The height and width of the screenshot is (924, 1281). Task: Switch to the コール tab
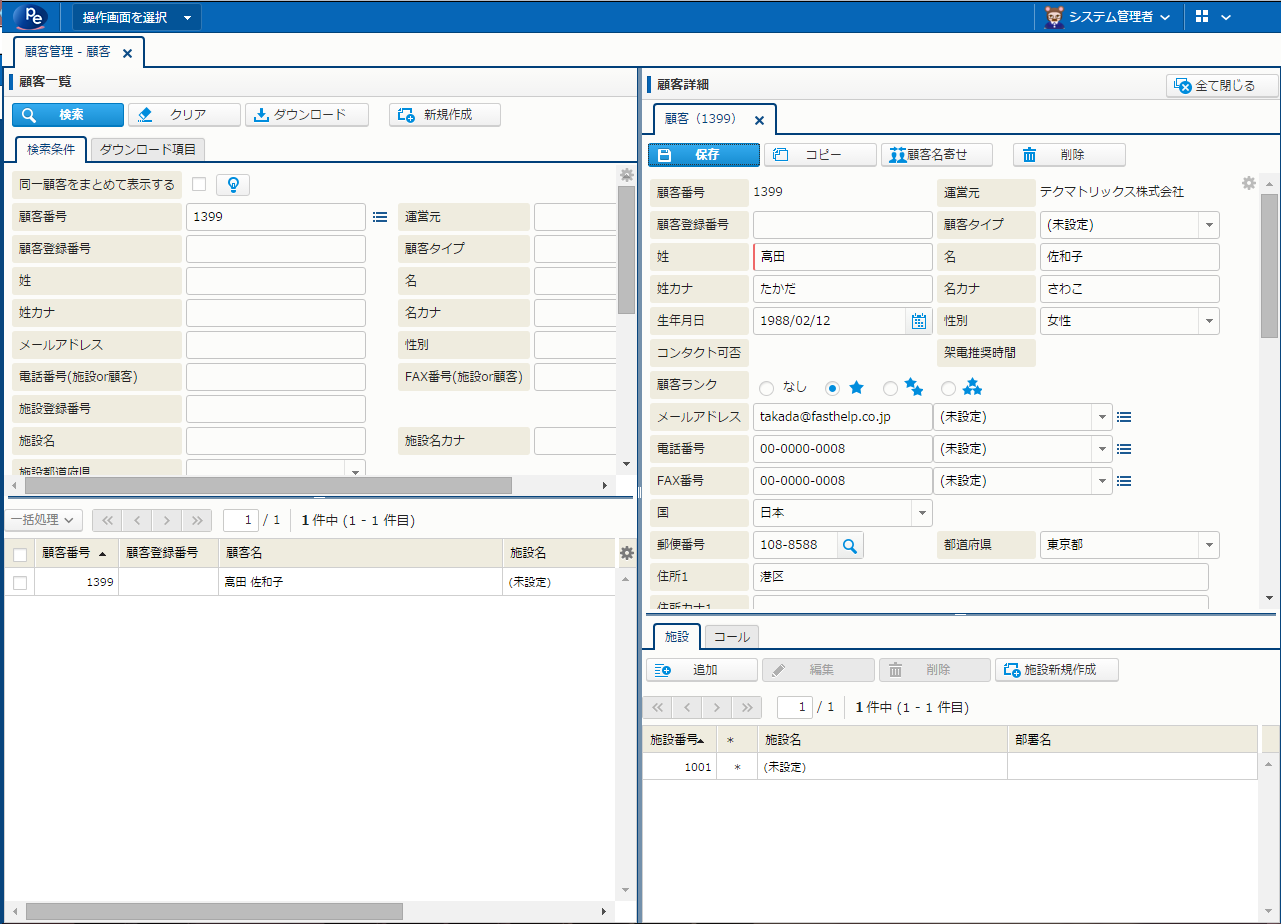(732, 637)
